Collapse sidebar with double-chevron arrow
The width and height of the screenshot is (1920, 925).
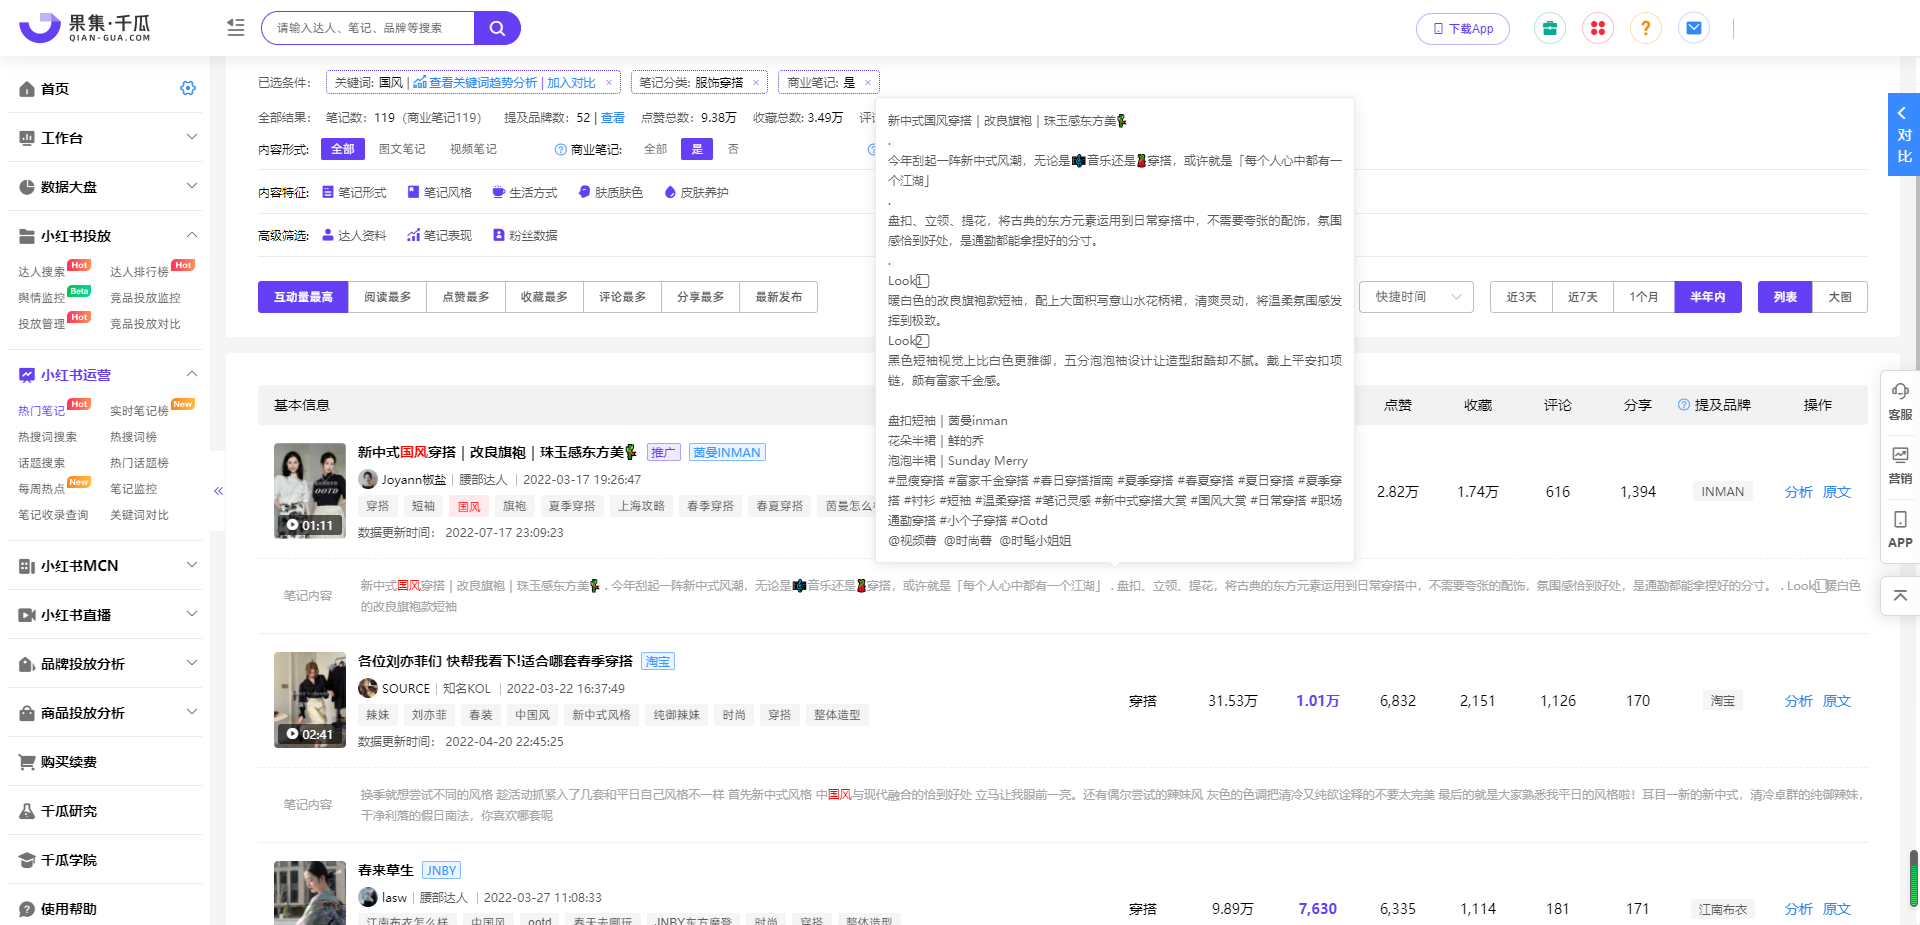[x=218, y=491]
